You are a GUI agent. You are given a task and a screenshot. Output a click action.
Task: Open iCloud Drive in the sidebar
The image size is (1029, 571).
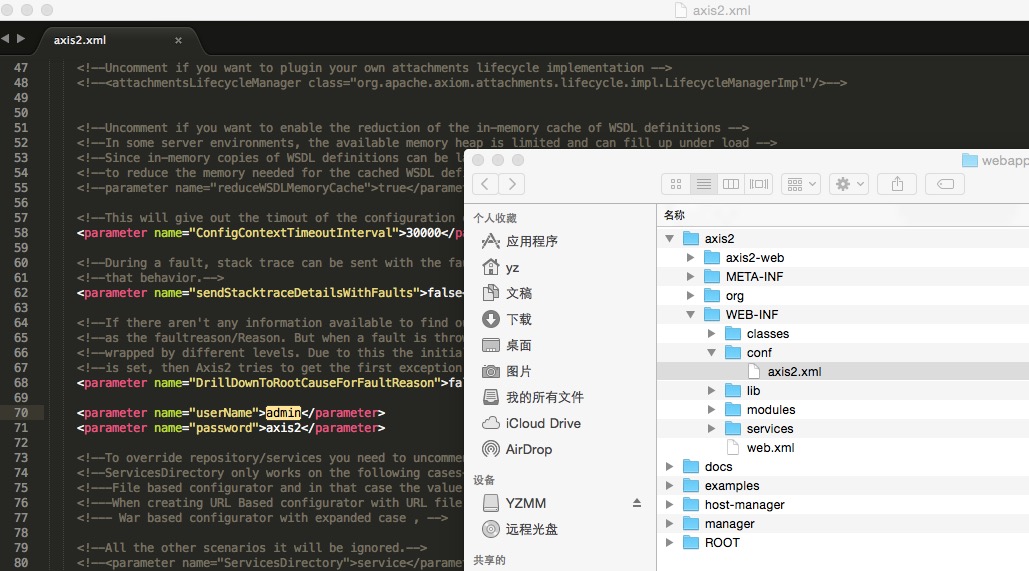click(x=532, y=423)
